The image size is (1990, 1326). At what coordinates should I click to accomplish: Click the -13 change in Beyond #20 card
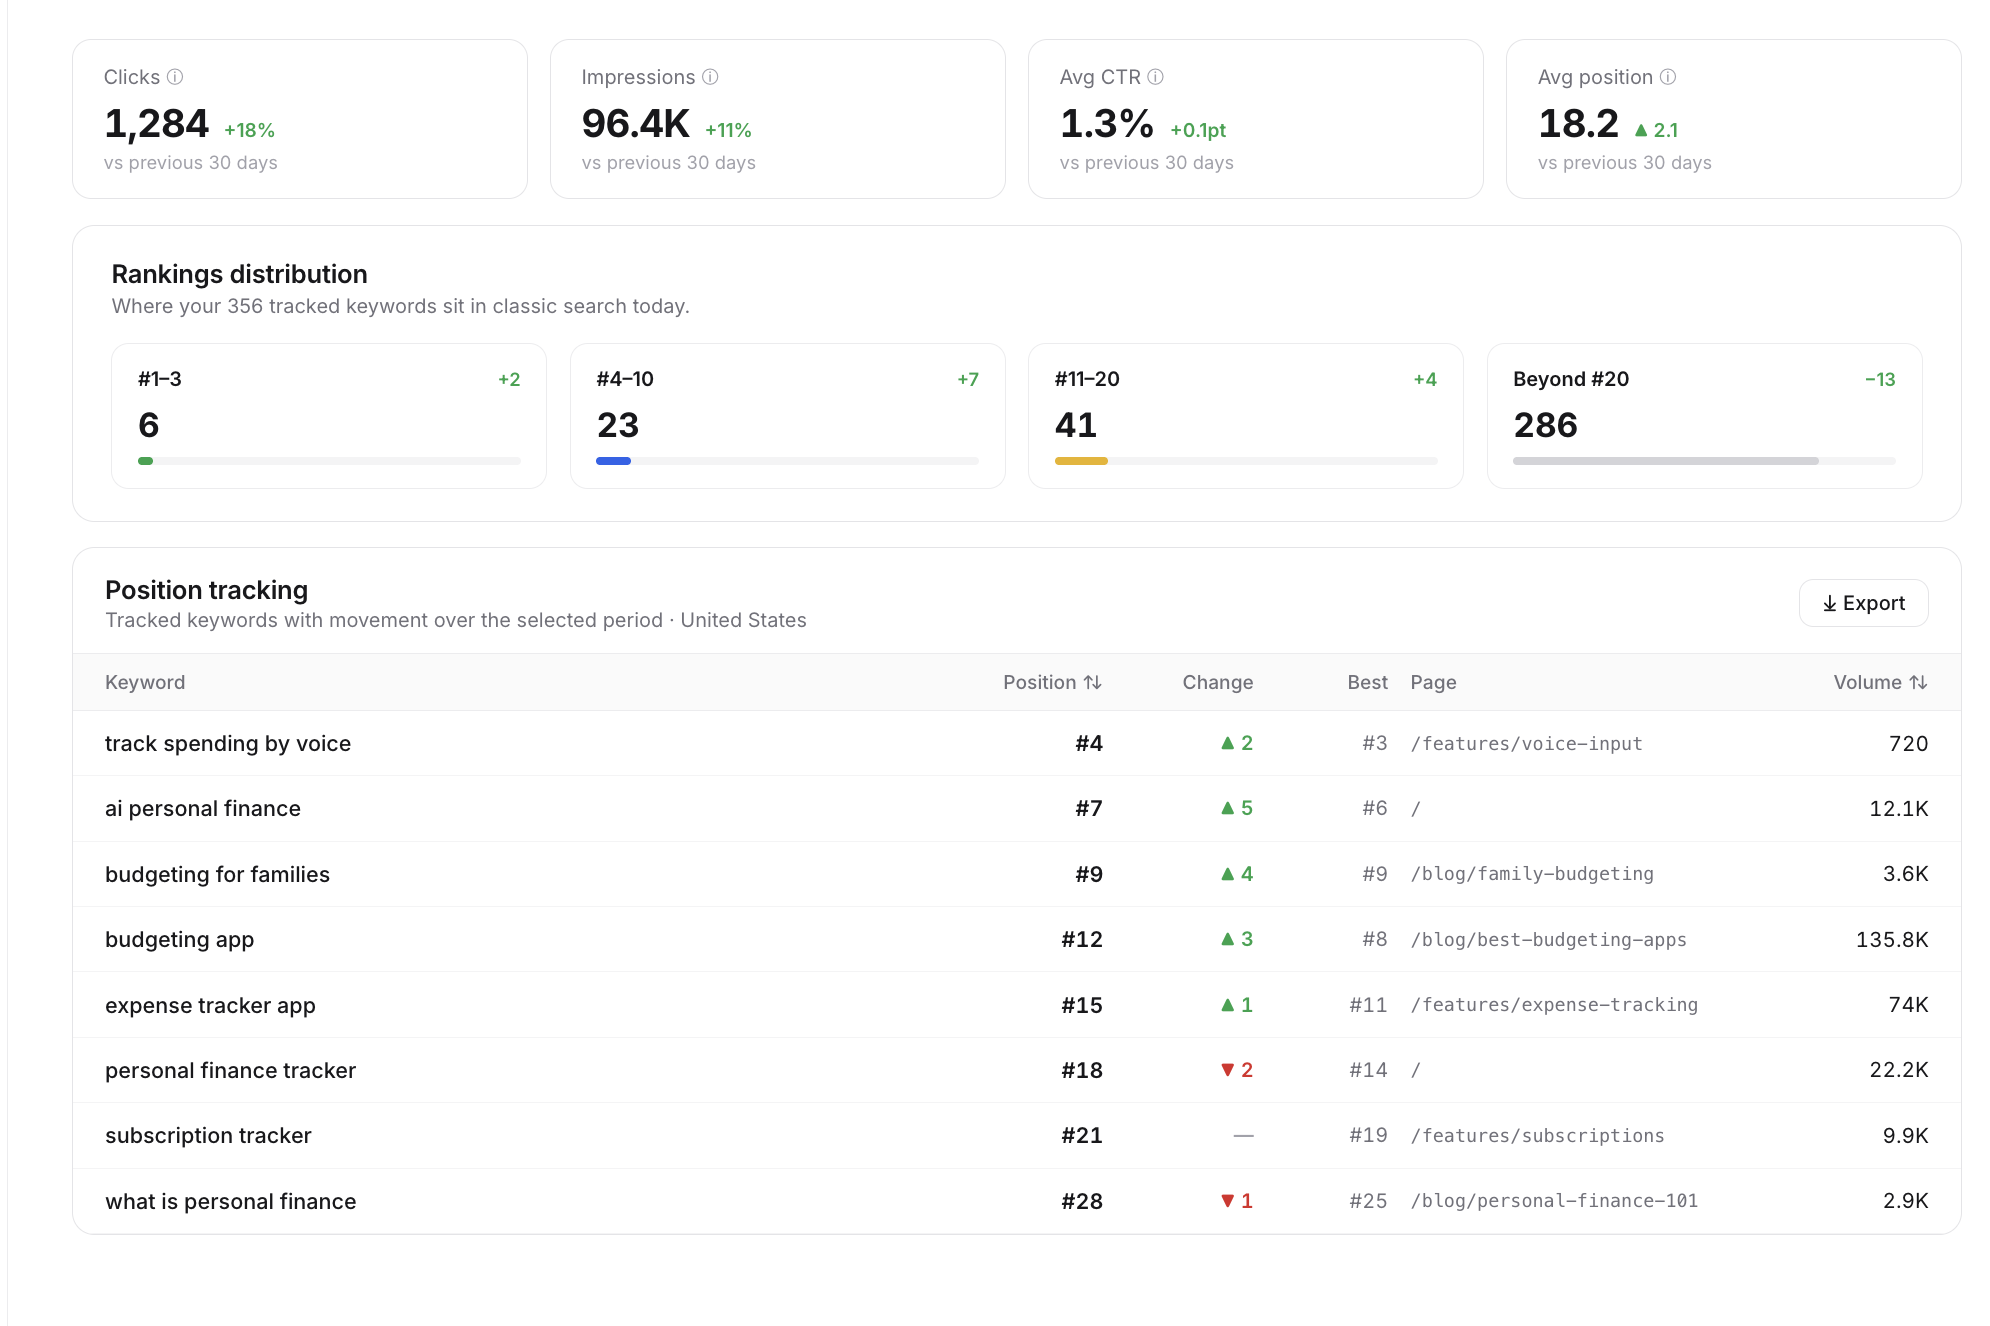click(x=1880, y=379)
